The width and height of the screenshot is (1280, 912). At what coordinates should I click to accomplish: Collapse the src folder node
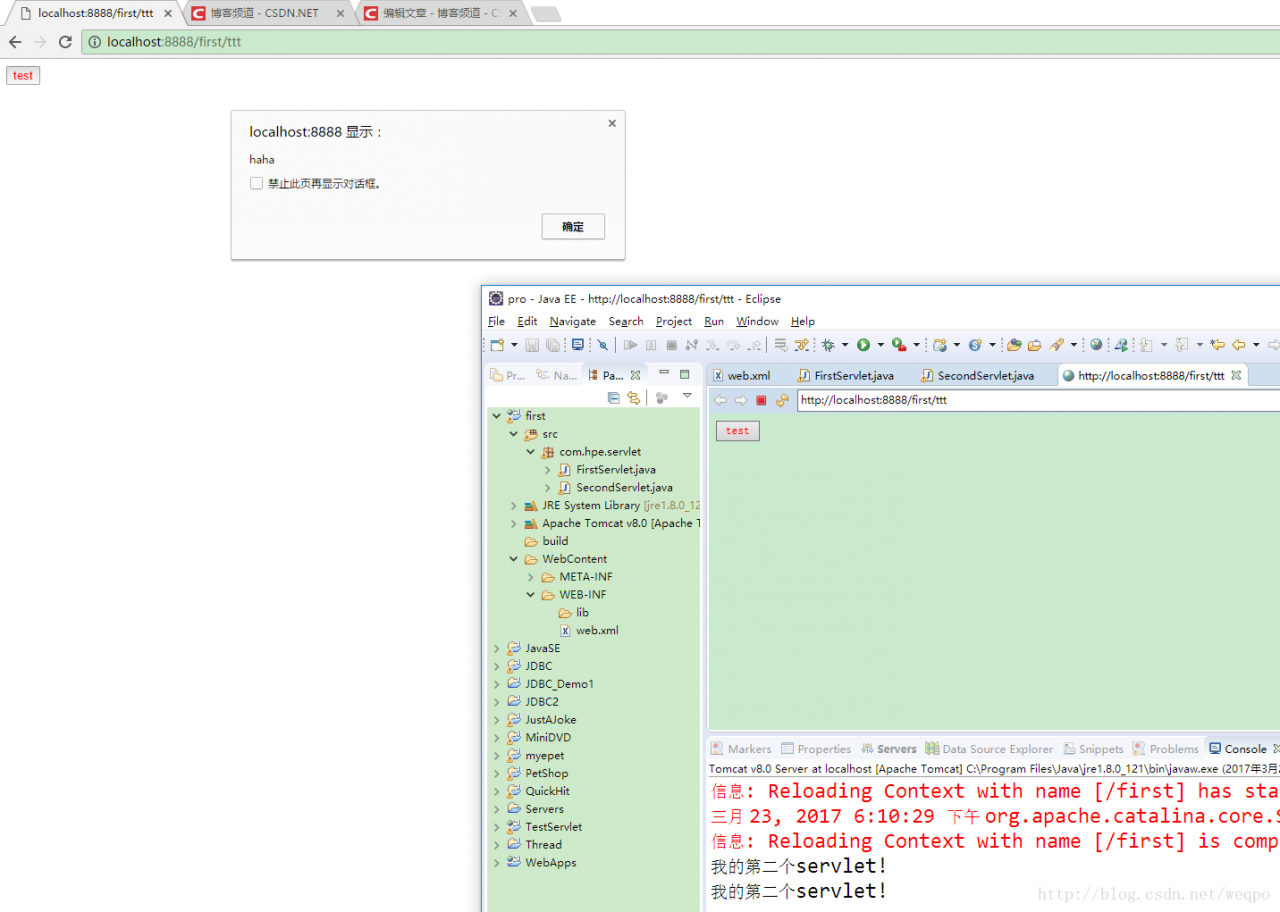(514, 434)
